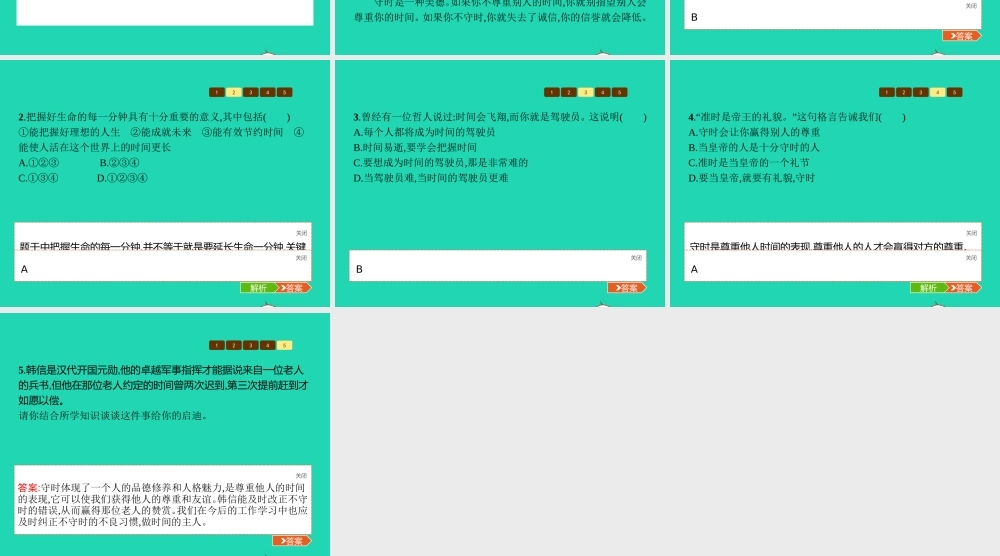Select tab 4 on the question 3 slide
This screenshot has height=556, width=1000.
pos(603,92)
